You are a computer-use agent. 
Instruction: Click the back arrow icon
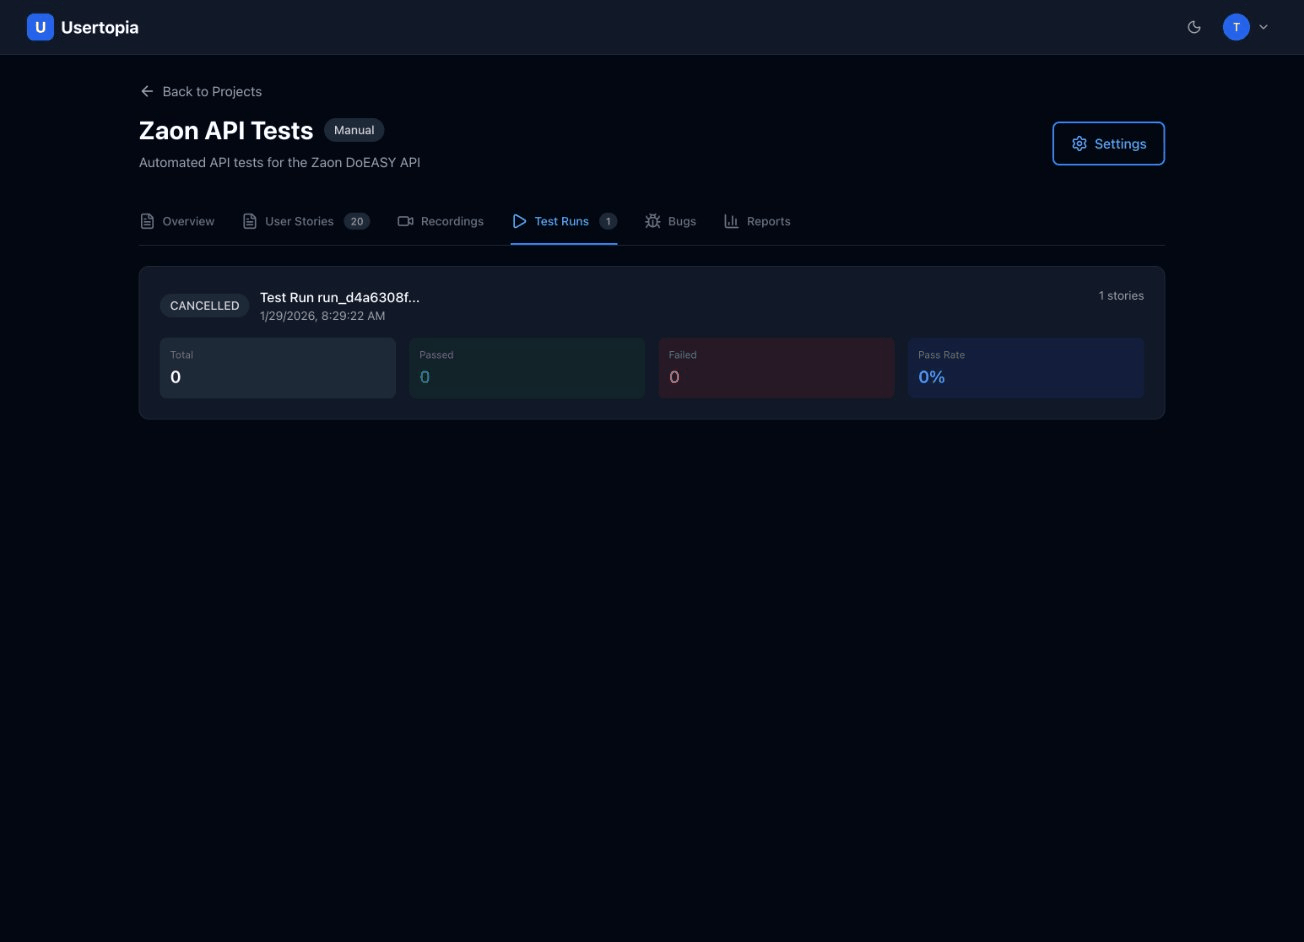pos(147,91)
